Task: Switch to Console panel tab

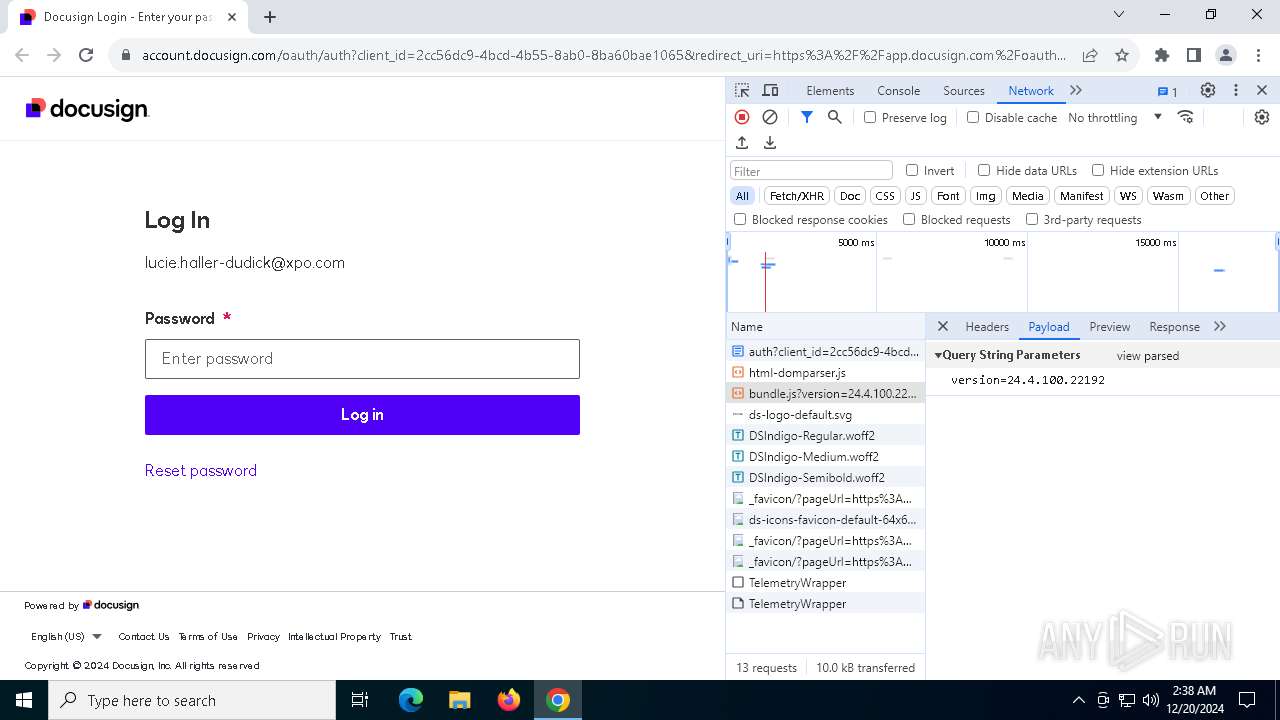Action: (898, 90)
